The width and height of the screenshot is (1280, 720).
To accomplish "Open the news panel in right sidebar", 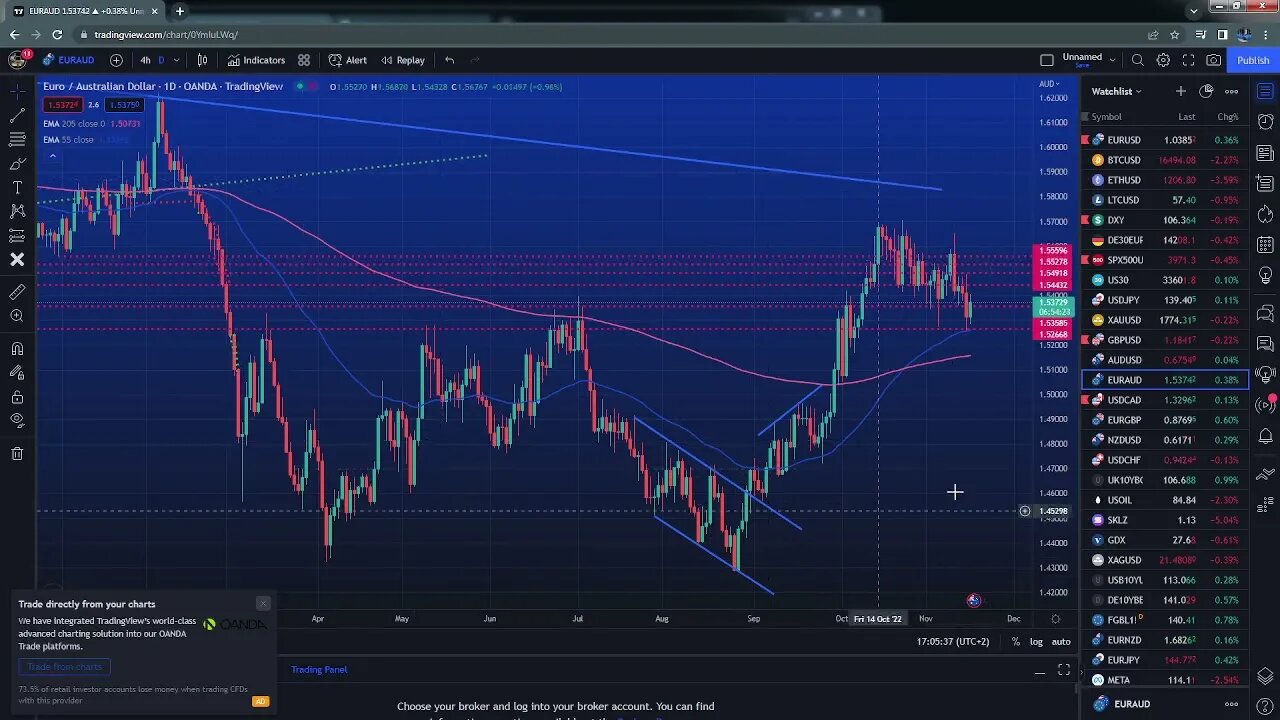I will [x=1265, y=153].
